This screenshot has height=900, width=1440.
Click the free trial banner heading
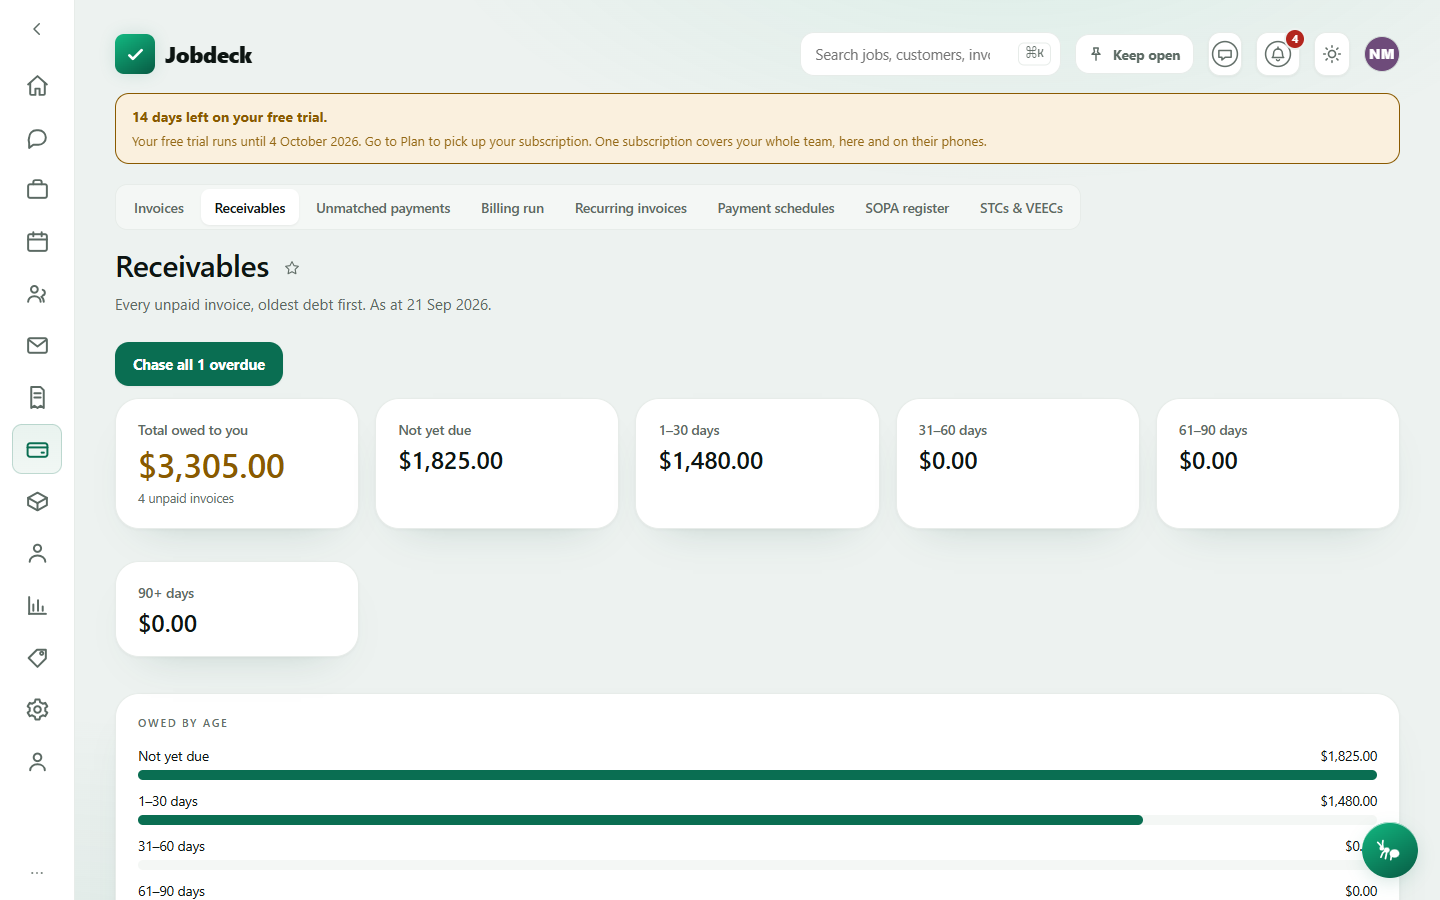(230, 117)
